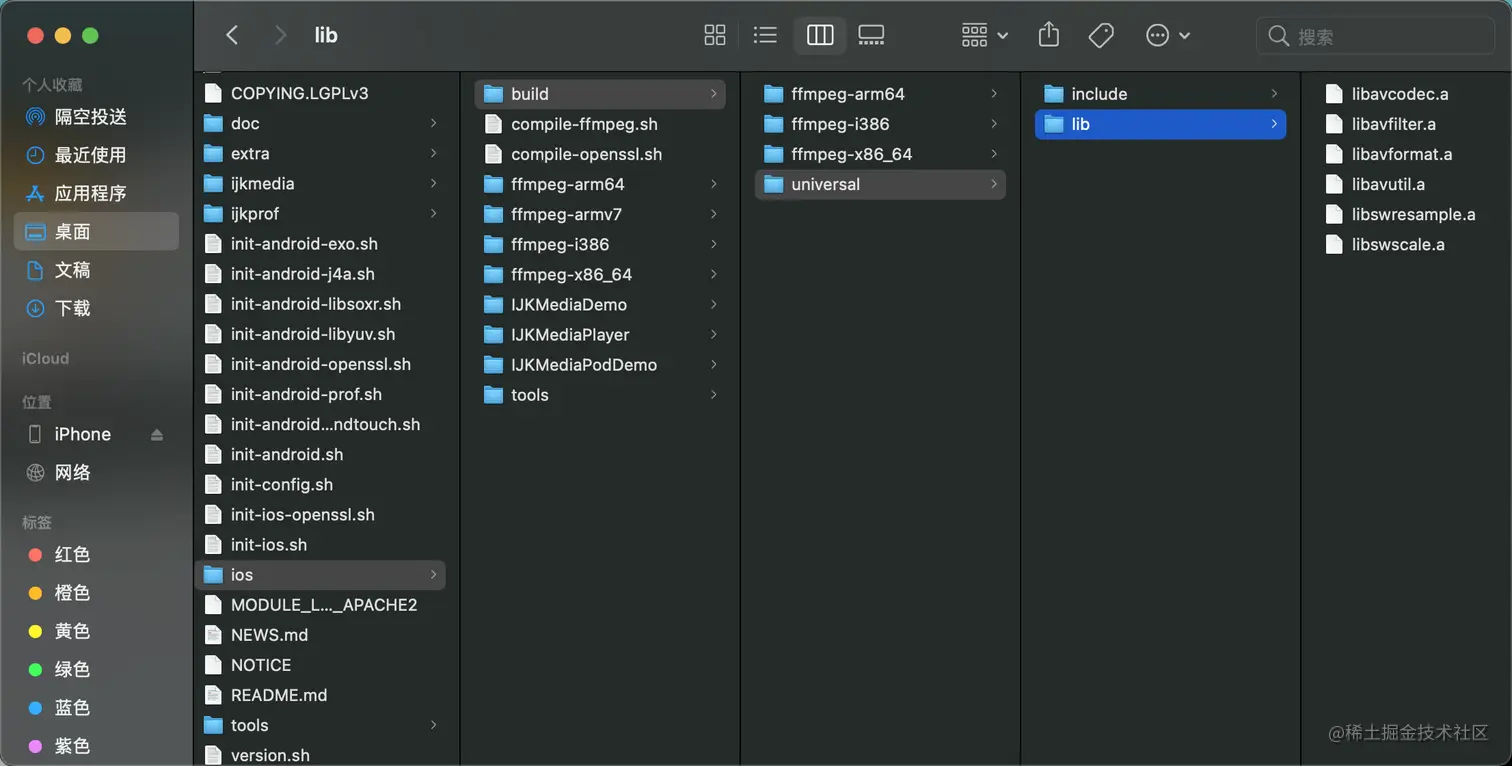The image size is (1512, 766).
Task: Expand the doc folder chevron
Action: point(434,123)
